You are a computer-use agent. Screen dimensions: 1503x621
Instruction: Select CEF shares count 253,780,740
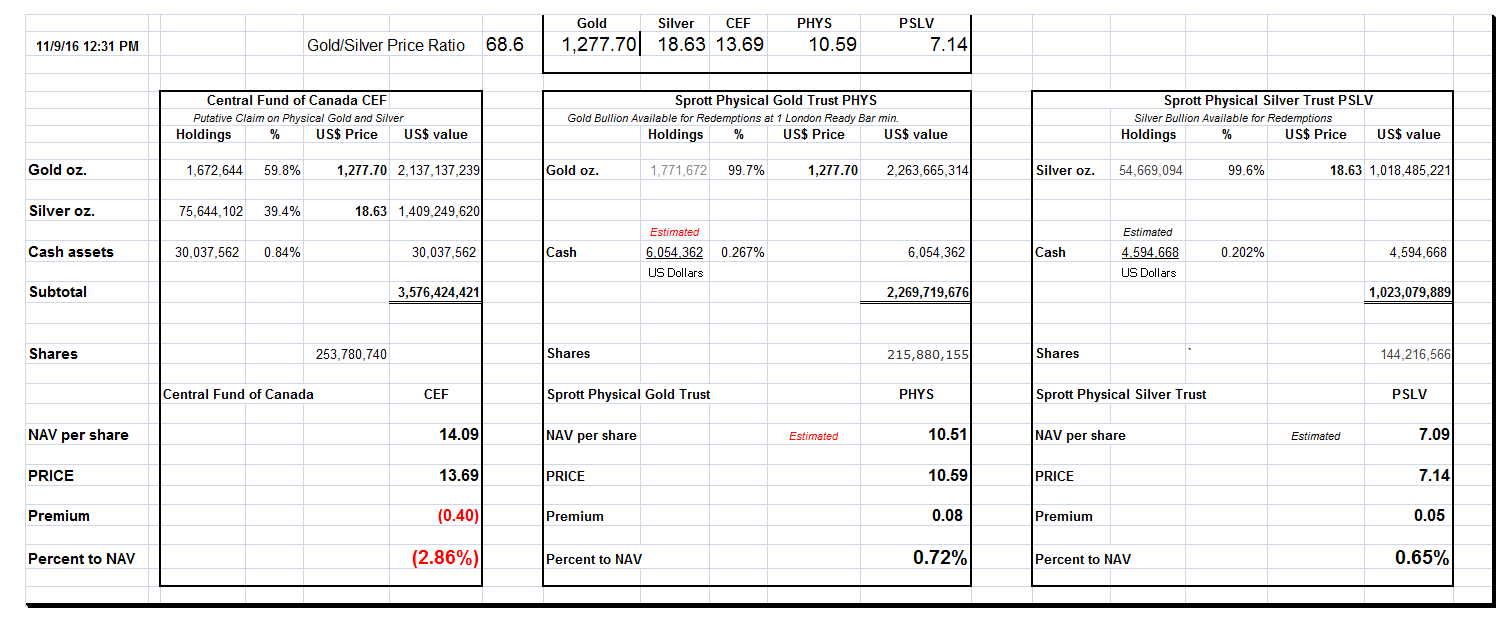(351, 354)
